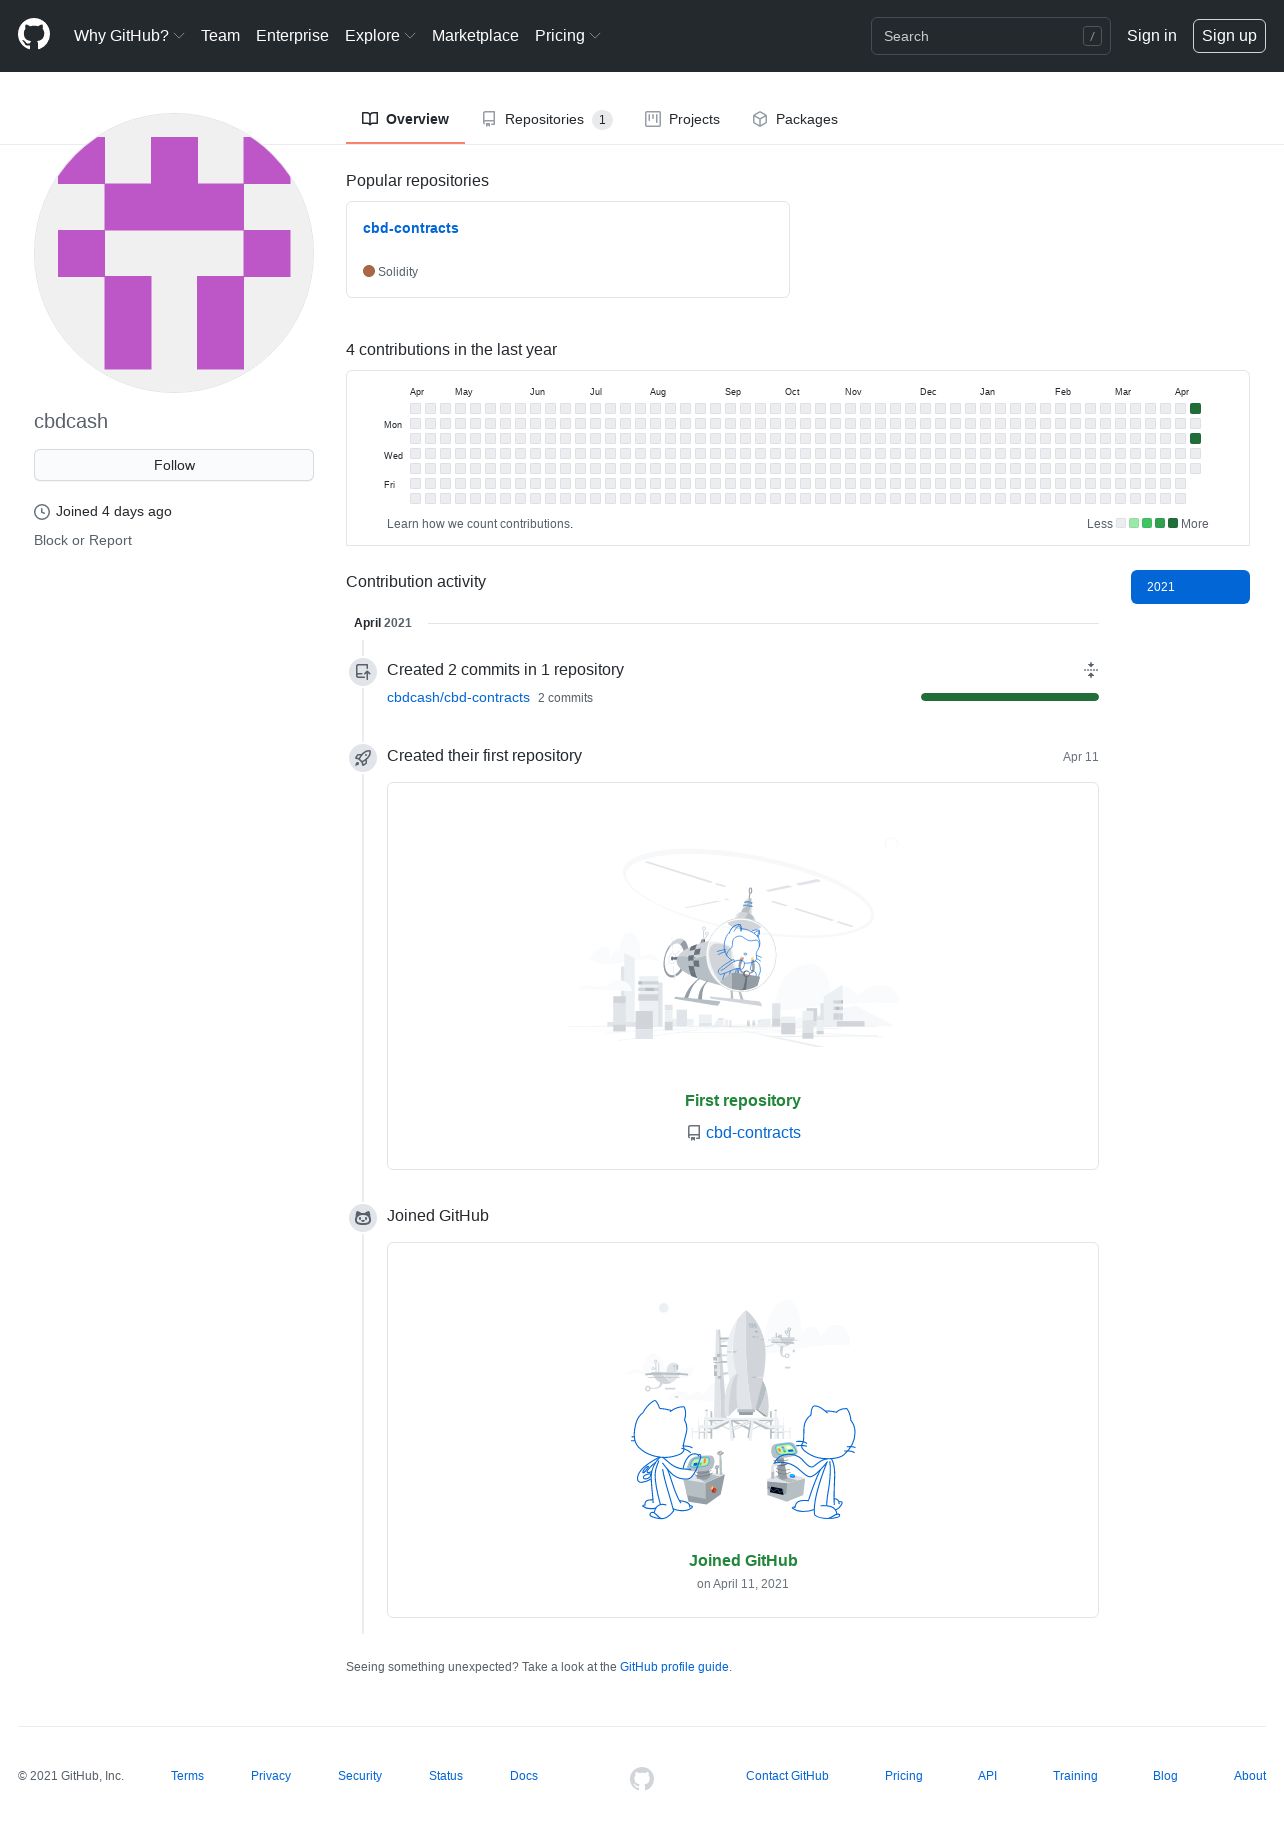Click the Sign up button
1284x1841 pixels.
point(1229,36)
